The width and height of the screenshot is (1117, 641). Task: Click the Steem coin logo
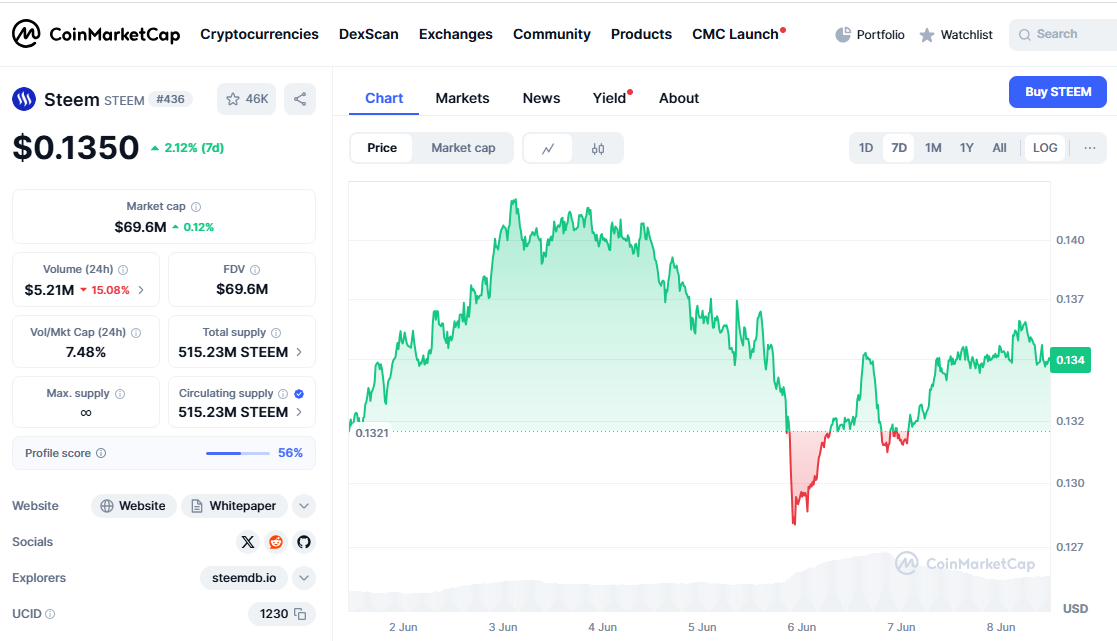(24, 99)
